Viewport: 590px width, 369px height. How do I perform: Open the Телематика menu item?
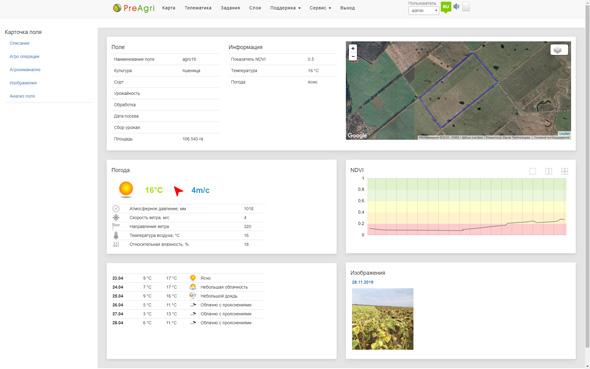click(x=198, y=8)
